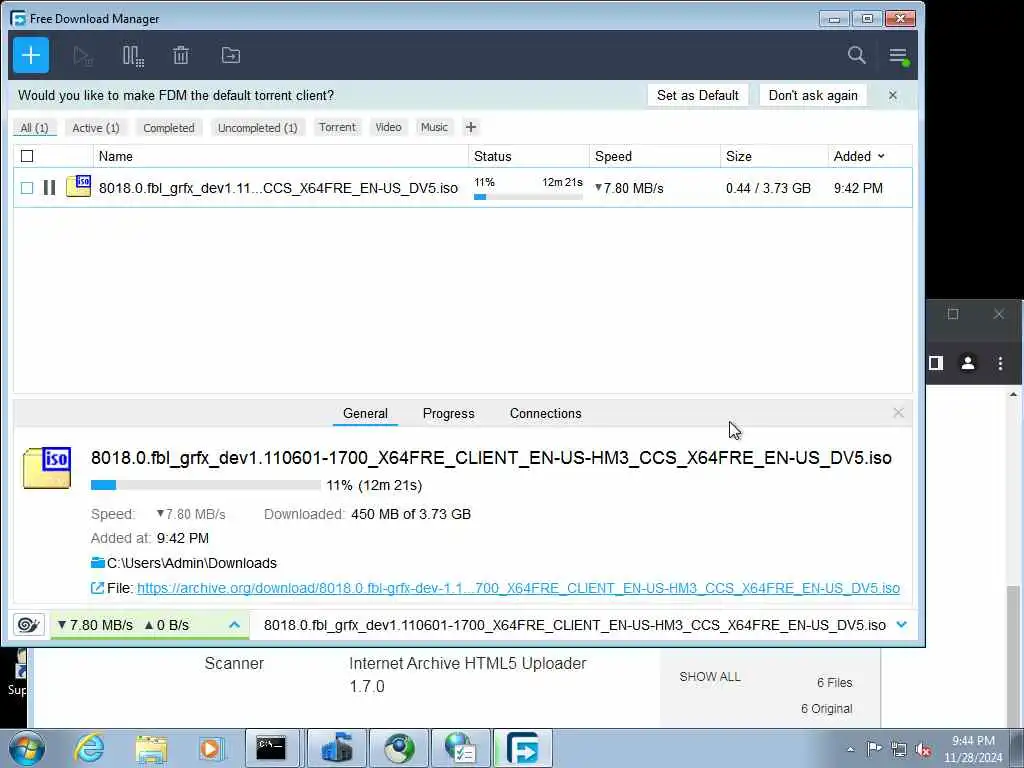
Task: Pause the ISO download with row pause icon
Action: point(49,188)
